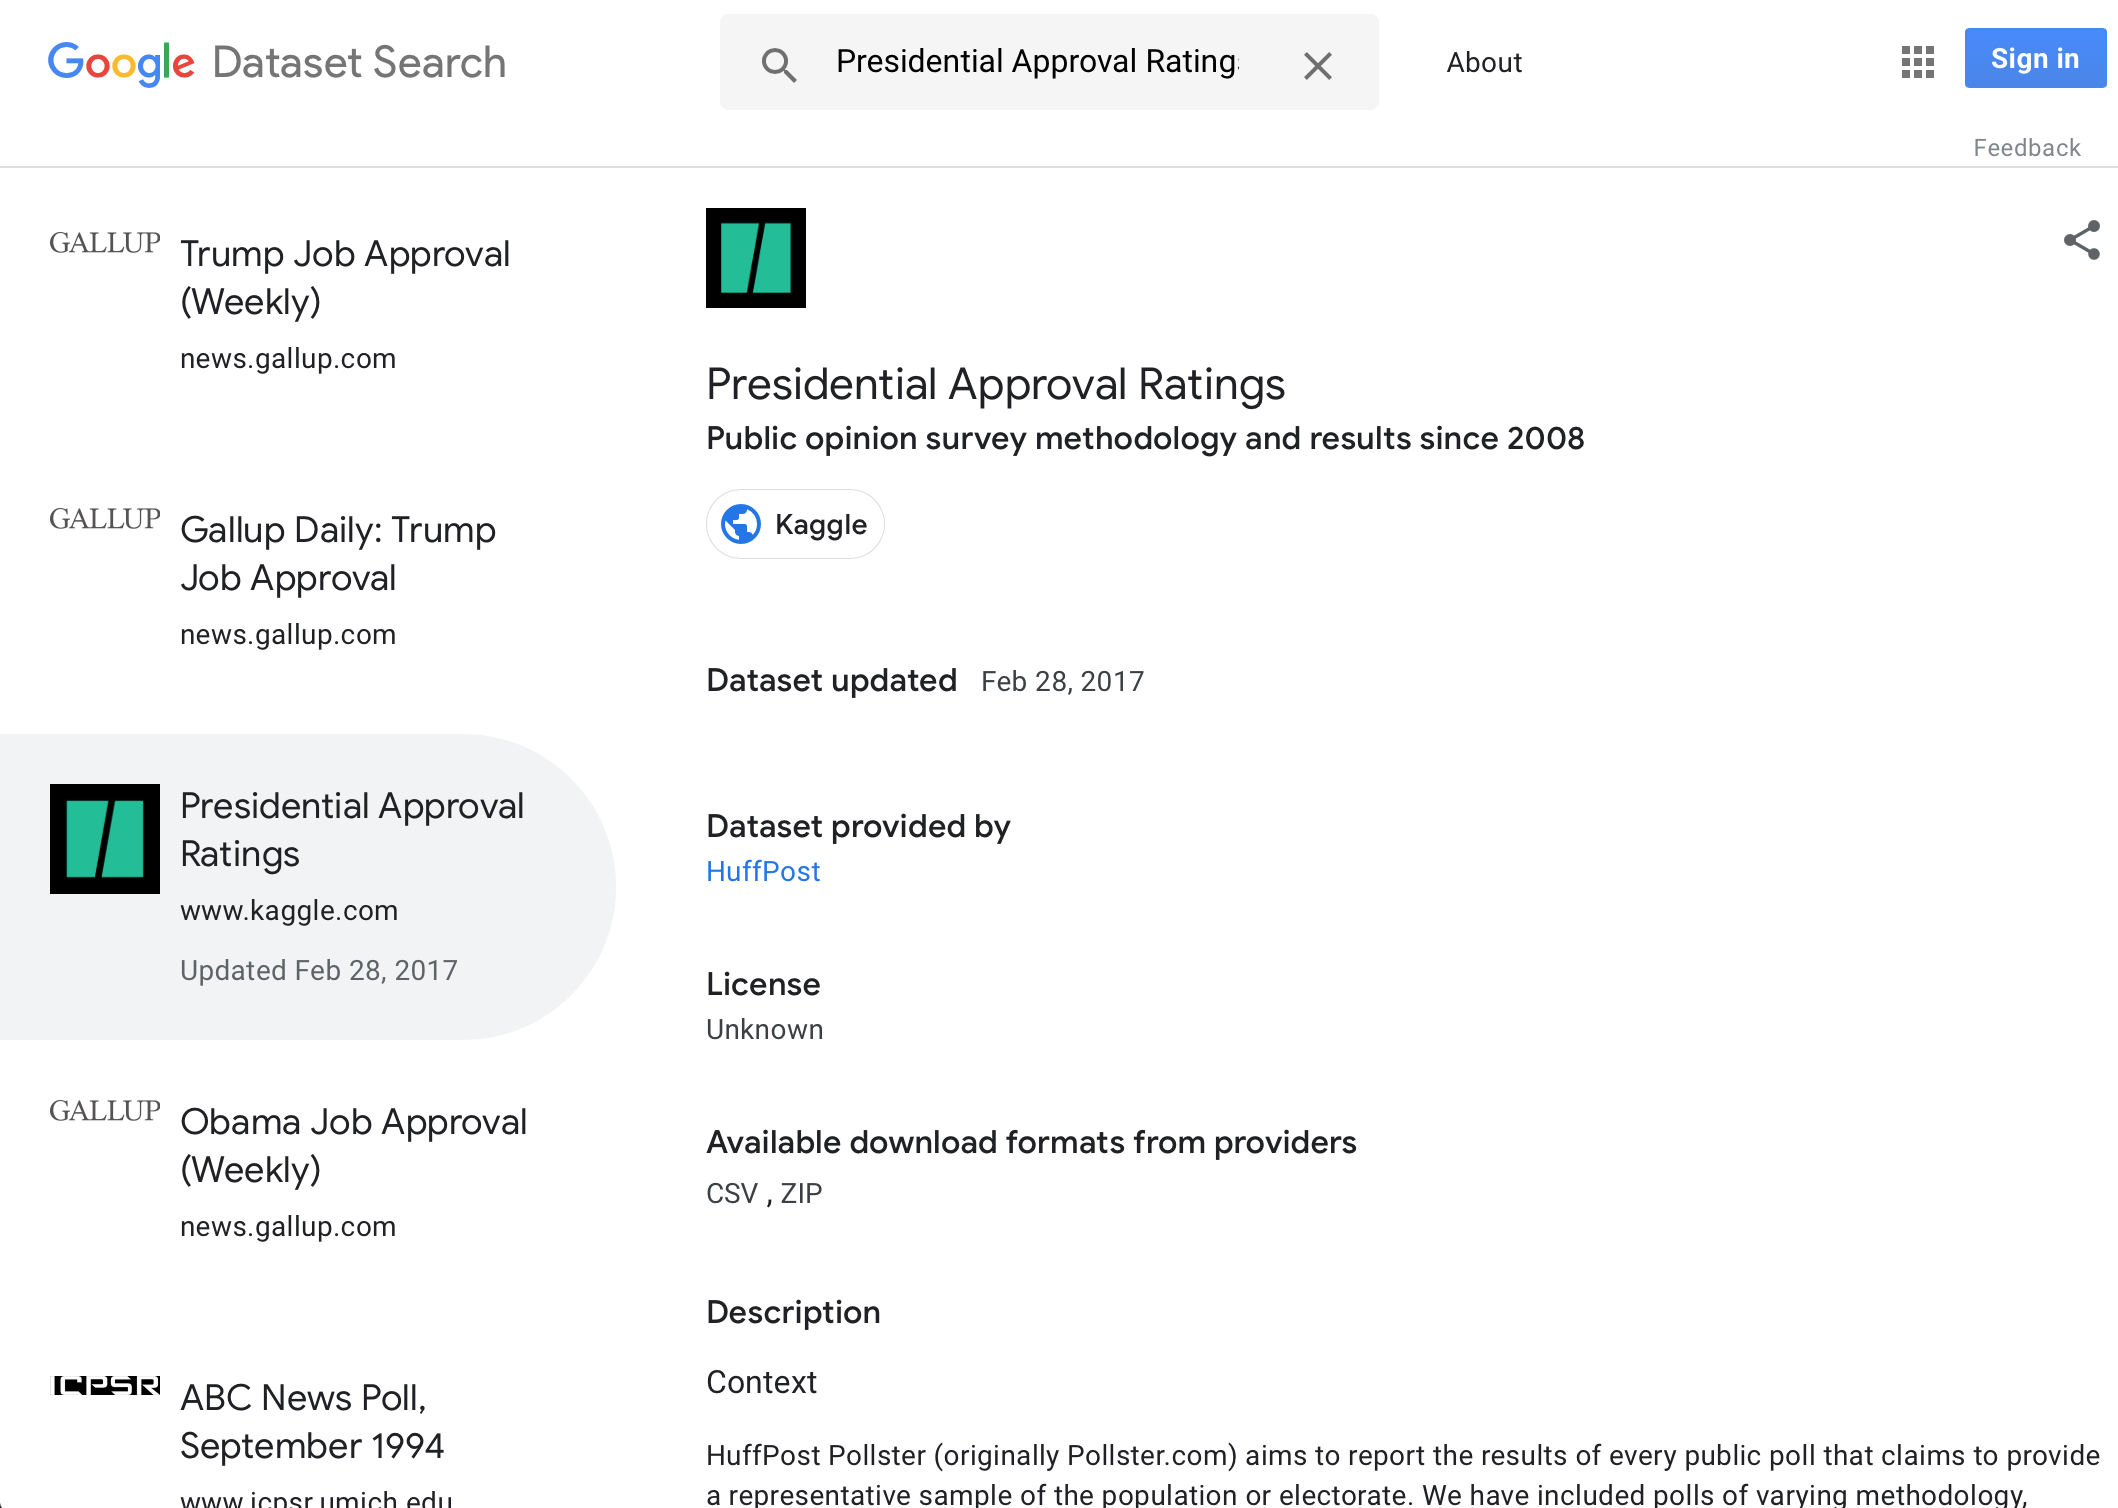Click 'Available download formats from providers' label
Screen dimensions: 2118x1508
coord(1031,1143)
